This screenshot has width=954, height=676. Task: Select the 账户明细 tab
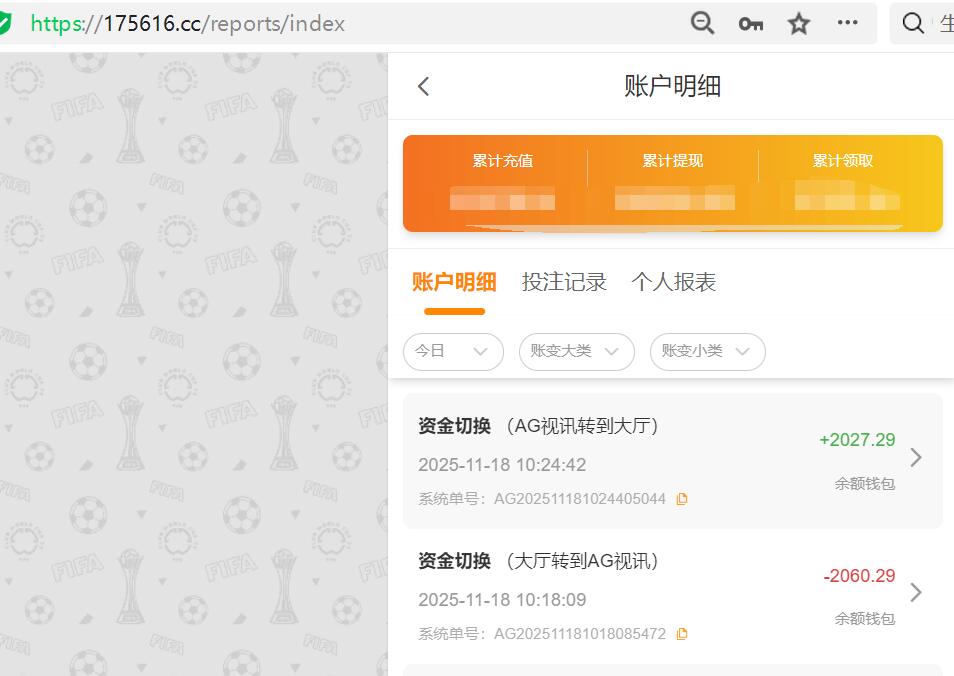(454, 282)
